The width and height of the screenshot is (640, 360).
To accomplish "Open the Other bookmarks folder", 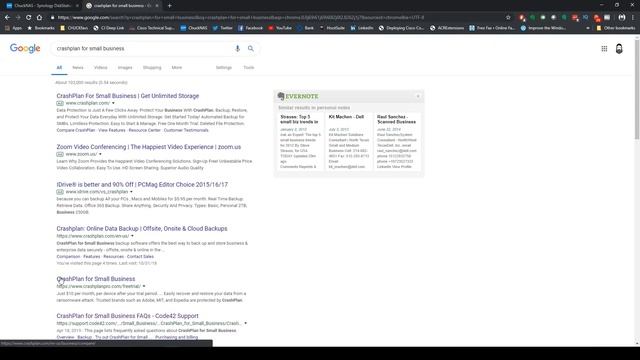I will [616, 28].
